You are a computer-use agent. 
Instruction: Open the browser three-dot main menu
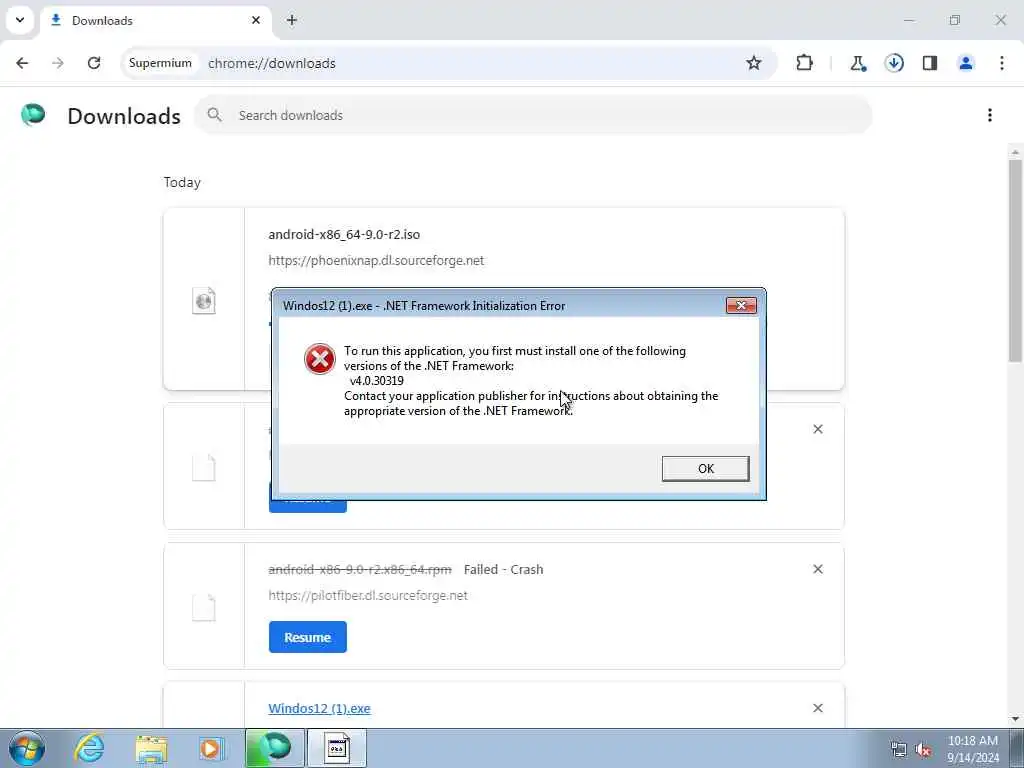(1002, 63)
